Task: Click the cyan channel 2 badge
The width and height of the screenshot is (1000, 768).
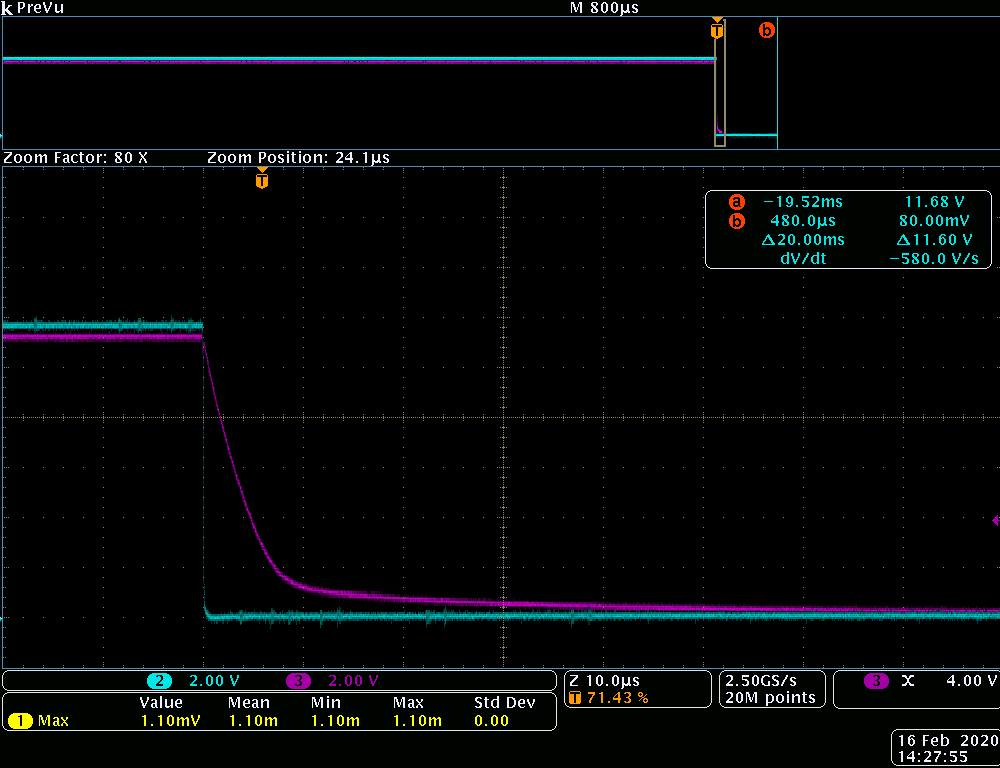Action: 160,681
